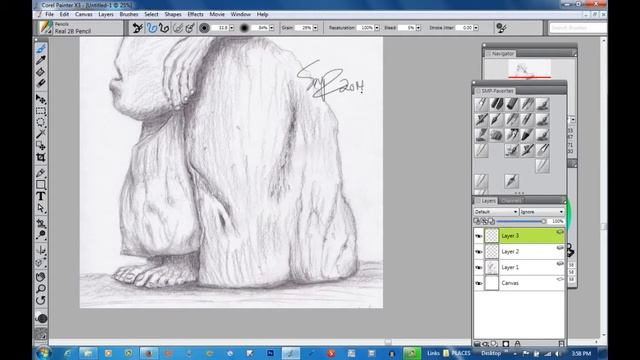Click New Layer Mask button in Layers panel
This screenshot has width=640, height=360.
[x=506, y=344]
